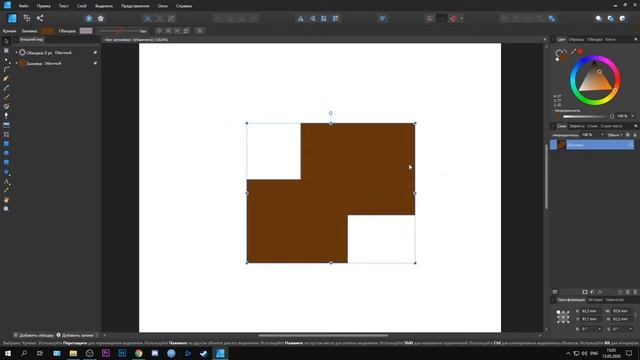Image resolution: width=640 pixels, height=360 pixels.
Task: Open the blend mode dropdown in Layers panel
Action: click(x=615, y=135)
